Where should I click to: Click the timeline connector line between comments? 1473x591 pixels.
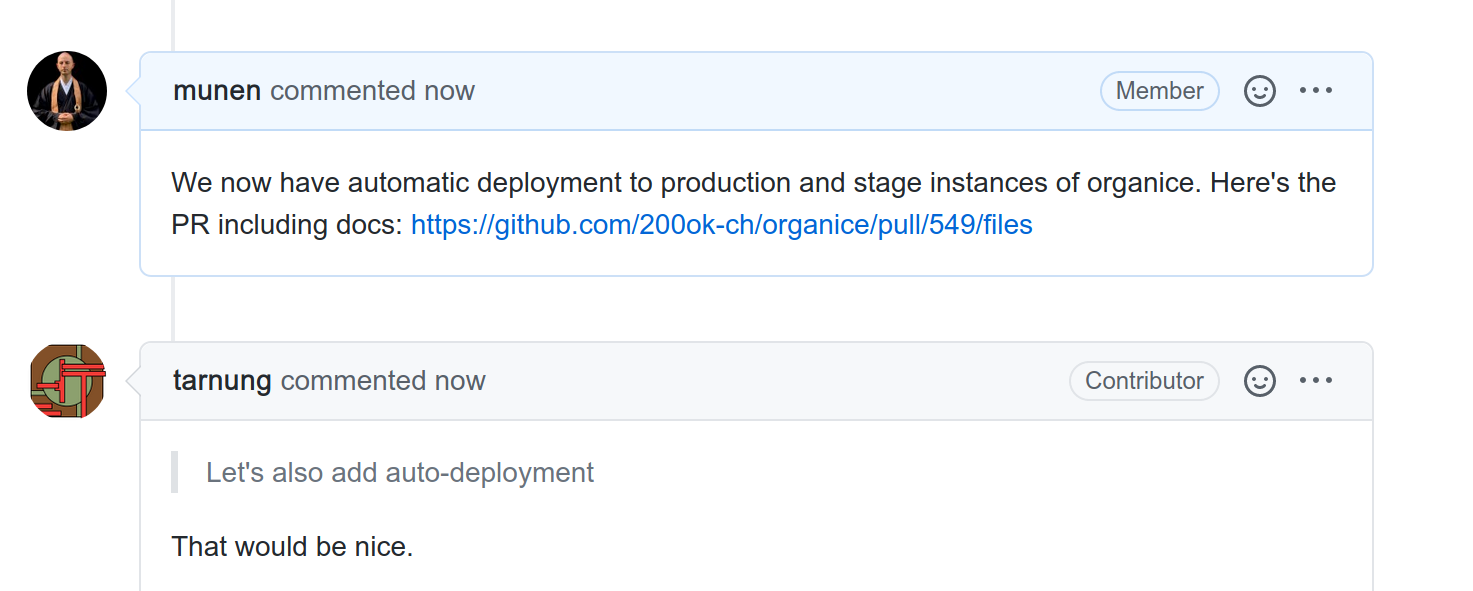(173, 308)
